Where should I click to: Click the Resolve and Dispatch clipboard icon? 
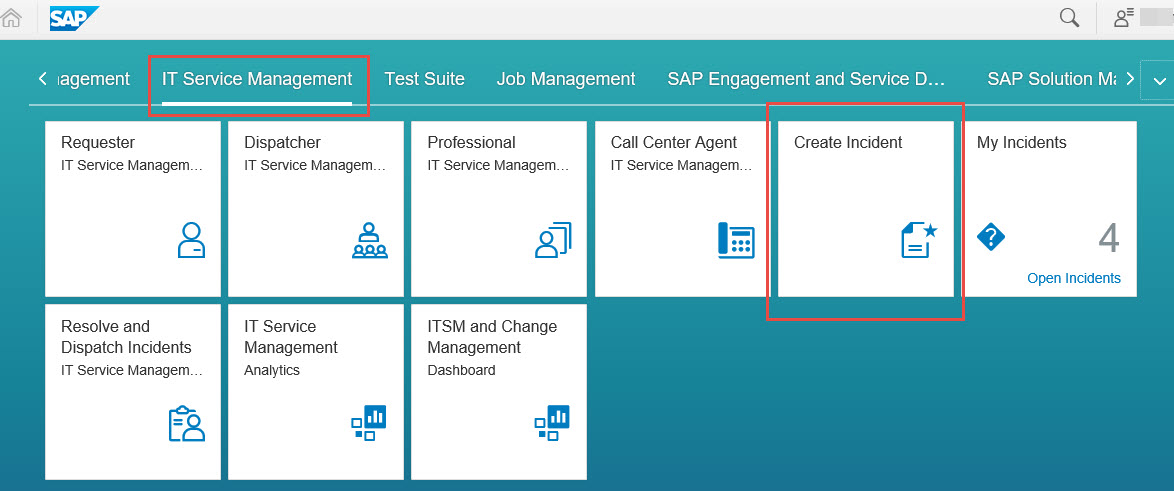coord(186,423)
